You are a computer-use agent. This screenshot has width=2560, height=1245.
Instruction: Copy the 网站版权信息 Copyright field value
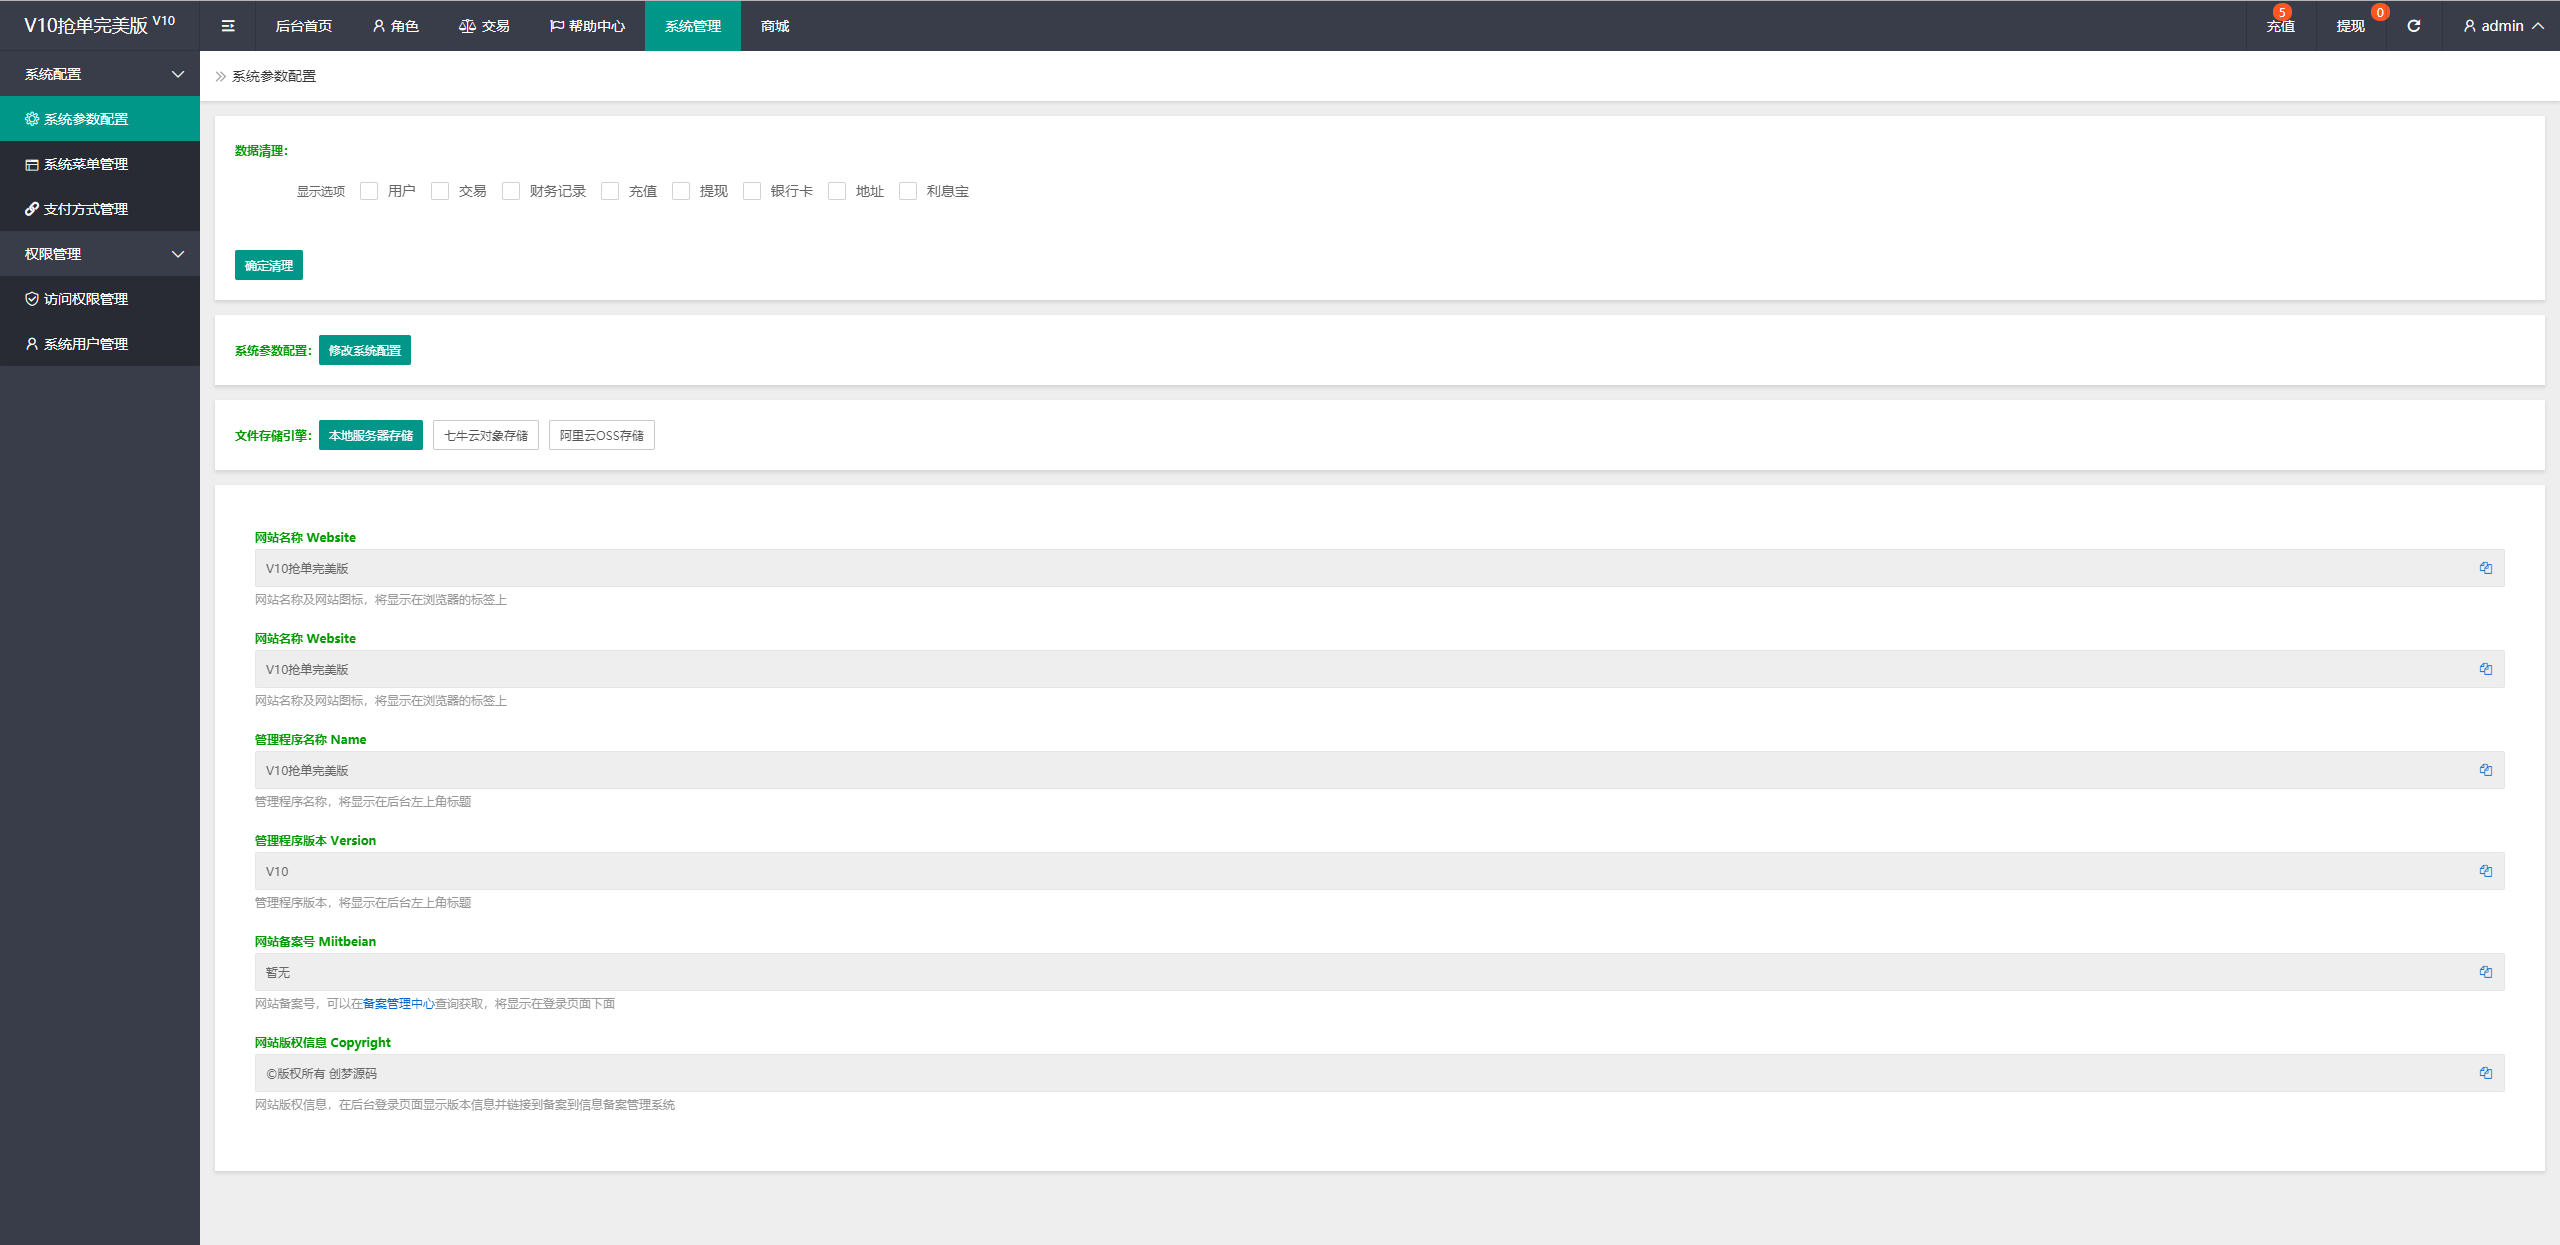[x=2485, y=1073]
